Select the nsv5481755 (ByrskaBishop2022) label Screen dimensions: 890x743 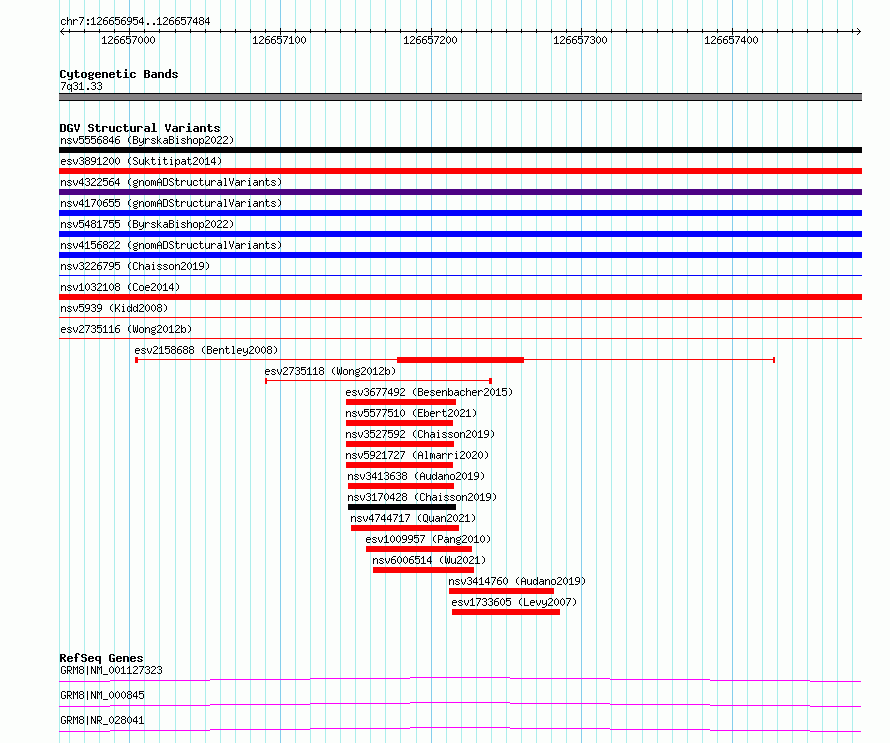click(147, 224)
